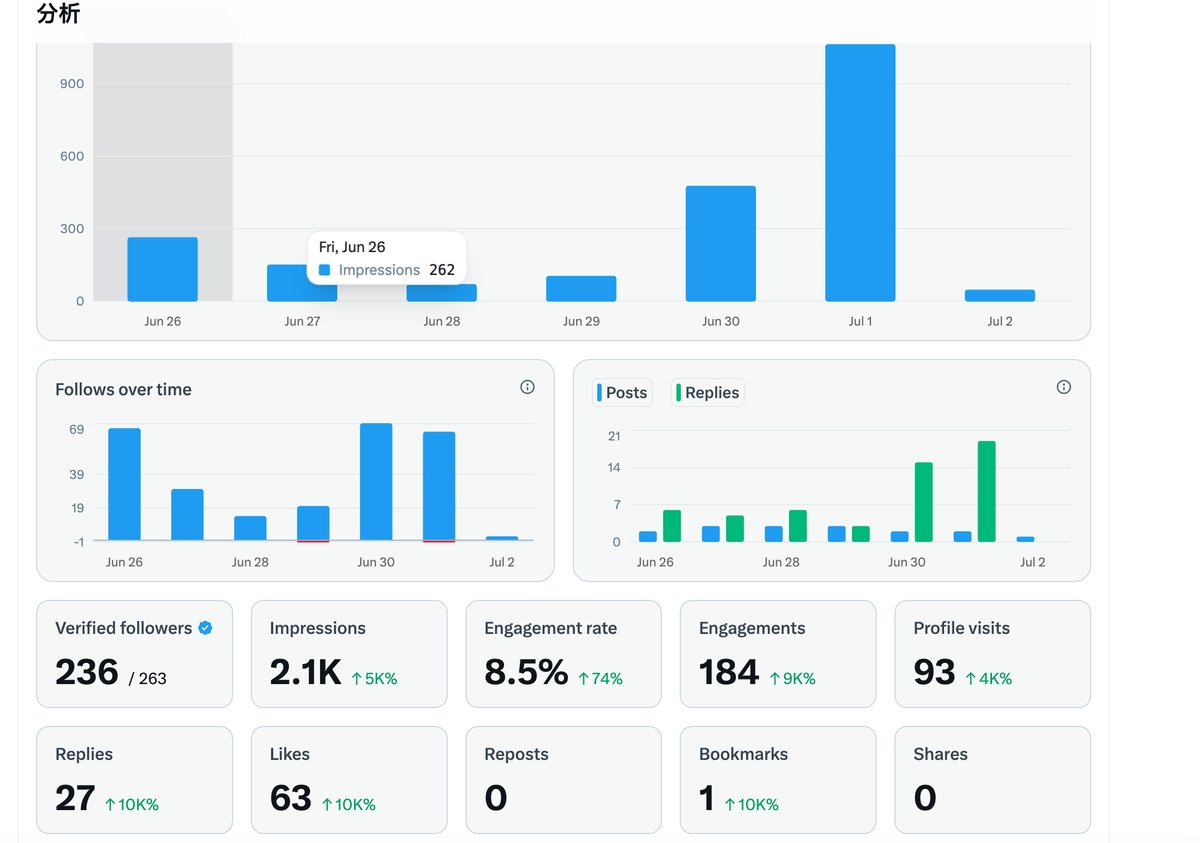Click the Jun 26 impressions bar
The height and width of the screenshot is (843, 1200).
tap(162, 269)
